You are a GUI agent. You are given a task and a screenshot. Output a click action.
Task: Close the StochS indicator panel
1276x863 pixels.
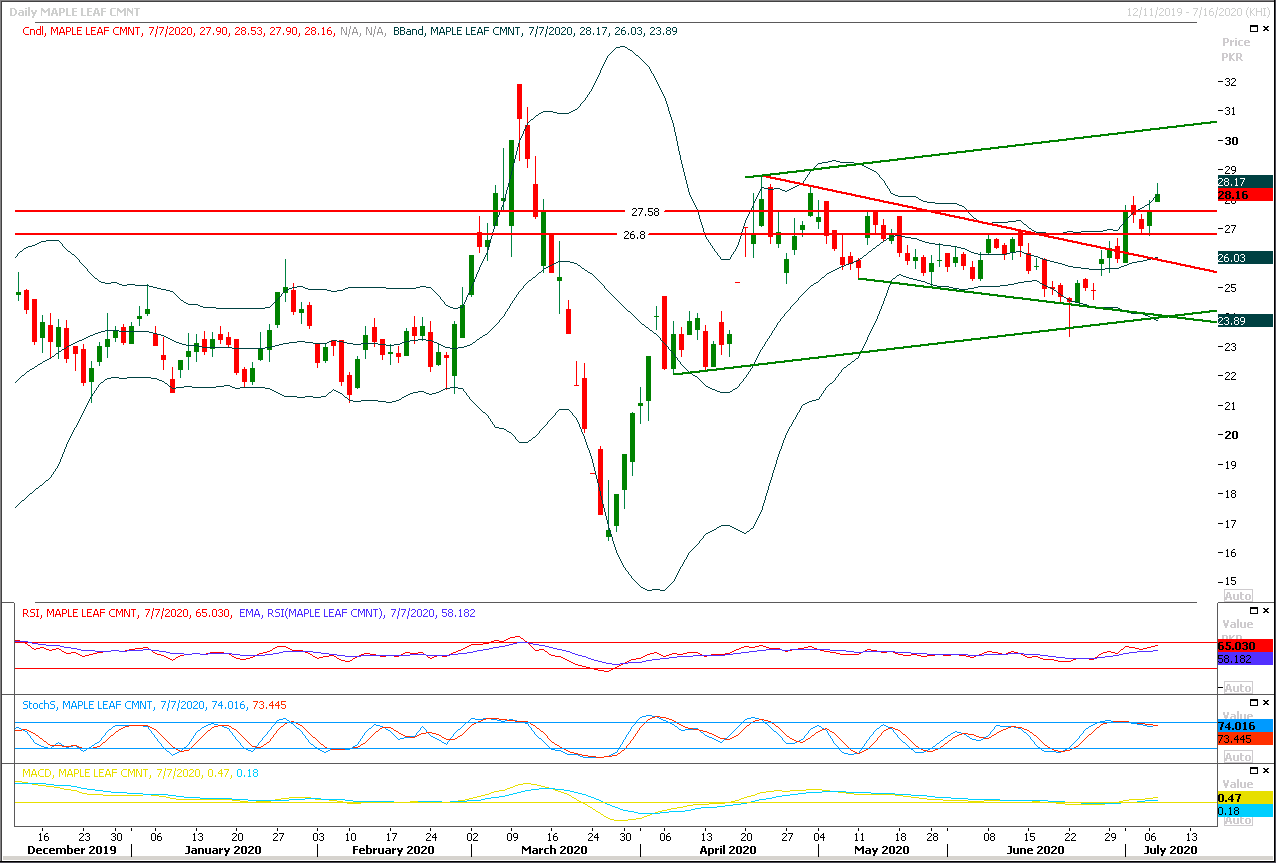click(x=1266, y=702)
